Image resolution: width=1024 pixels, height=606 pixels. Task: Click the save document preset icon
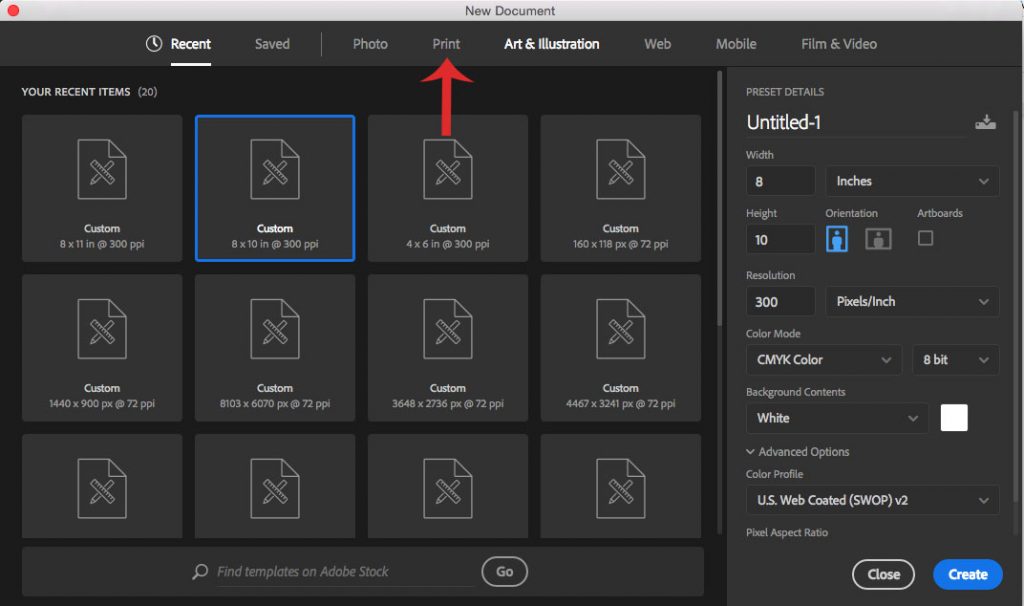(x=986, y=121)
